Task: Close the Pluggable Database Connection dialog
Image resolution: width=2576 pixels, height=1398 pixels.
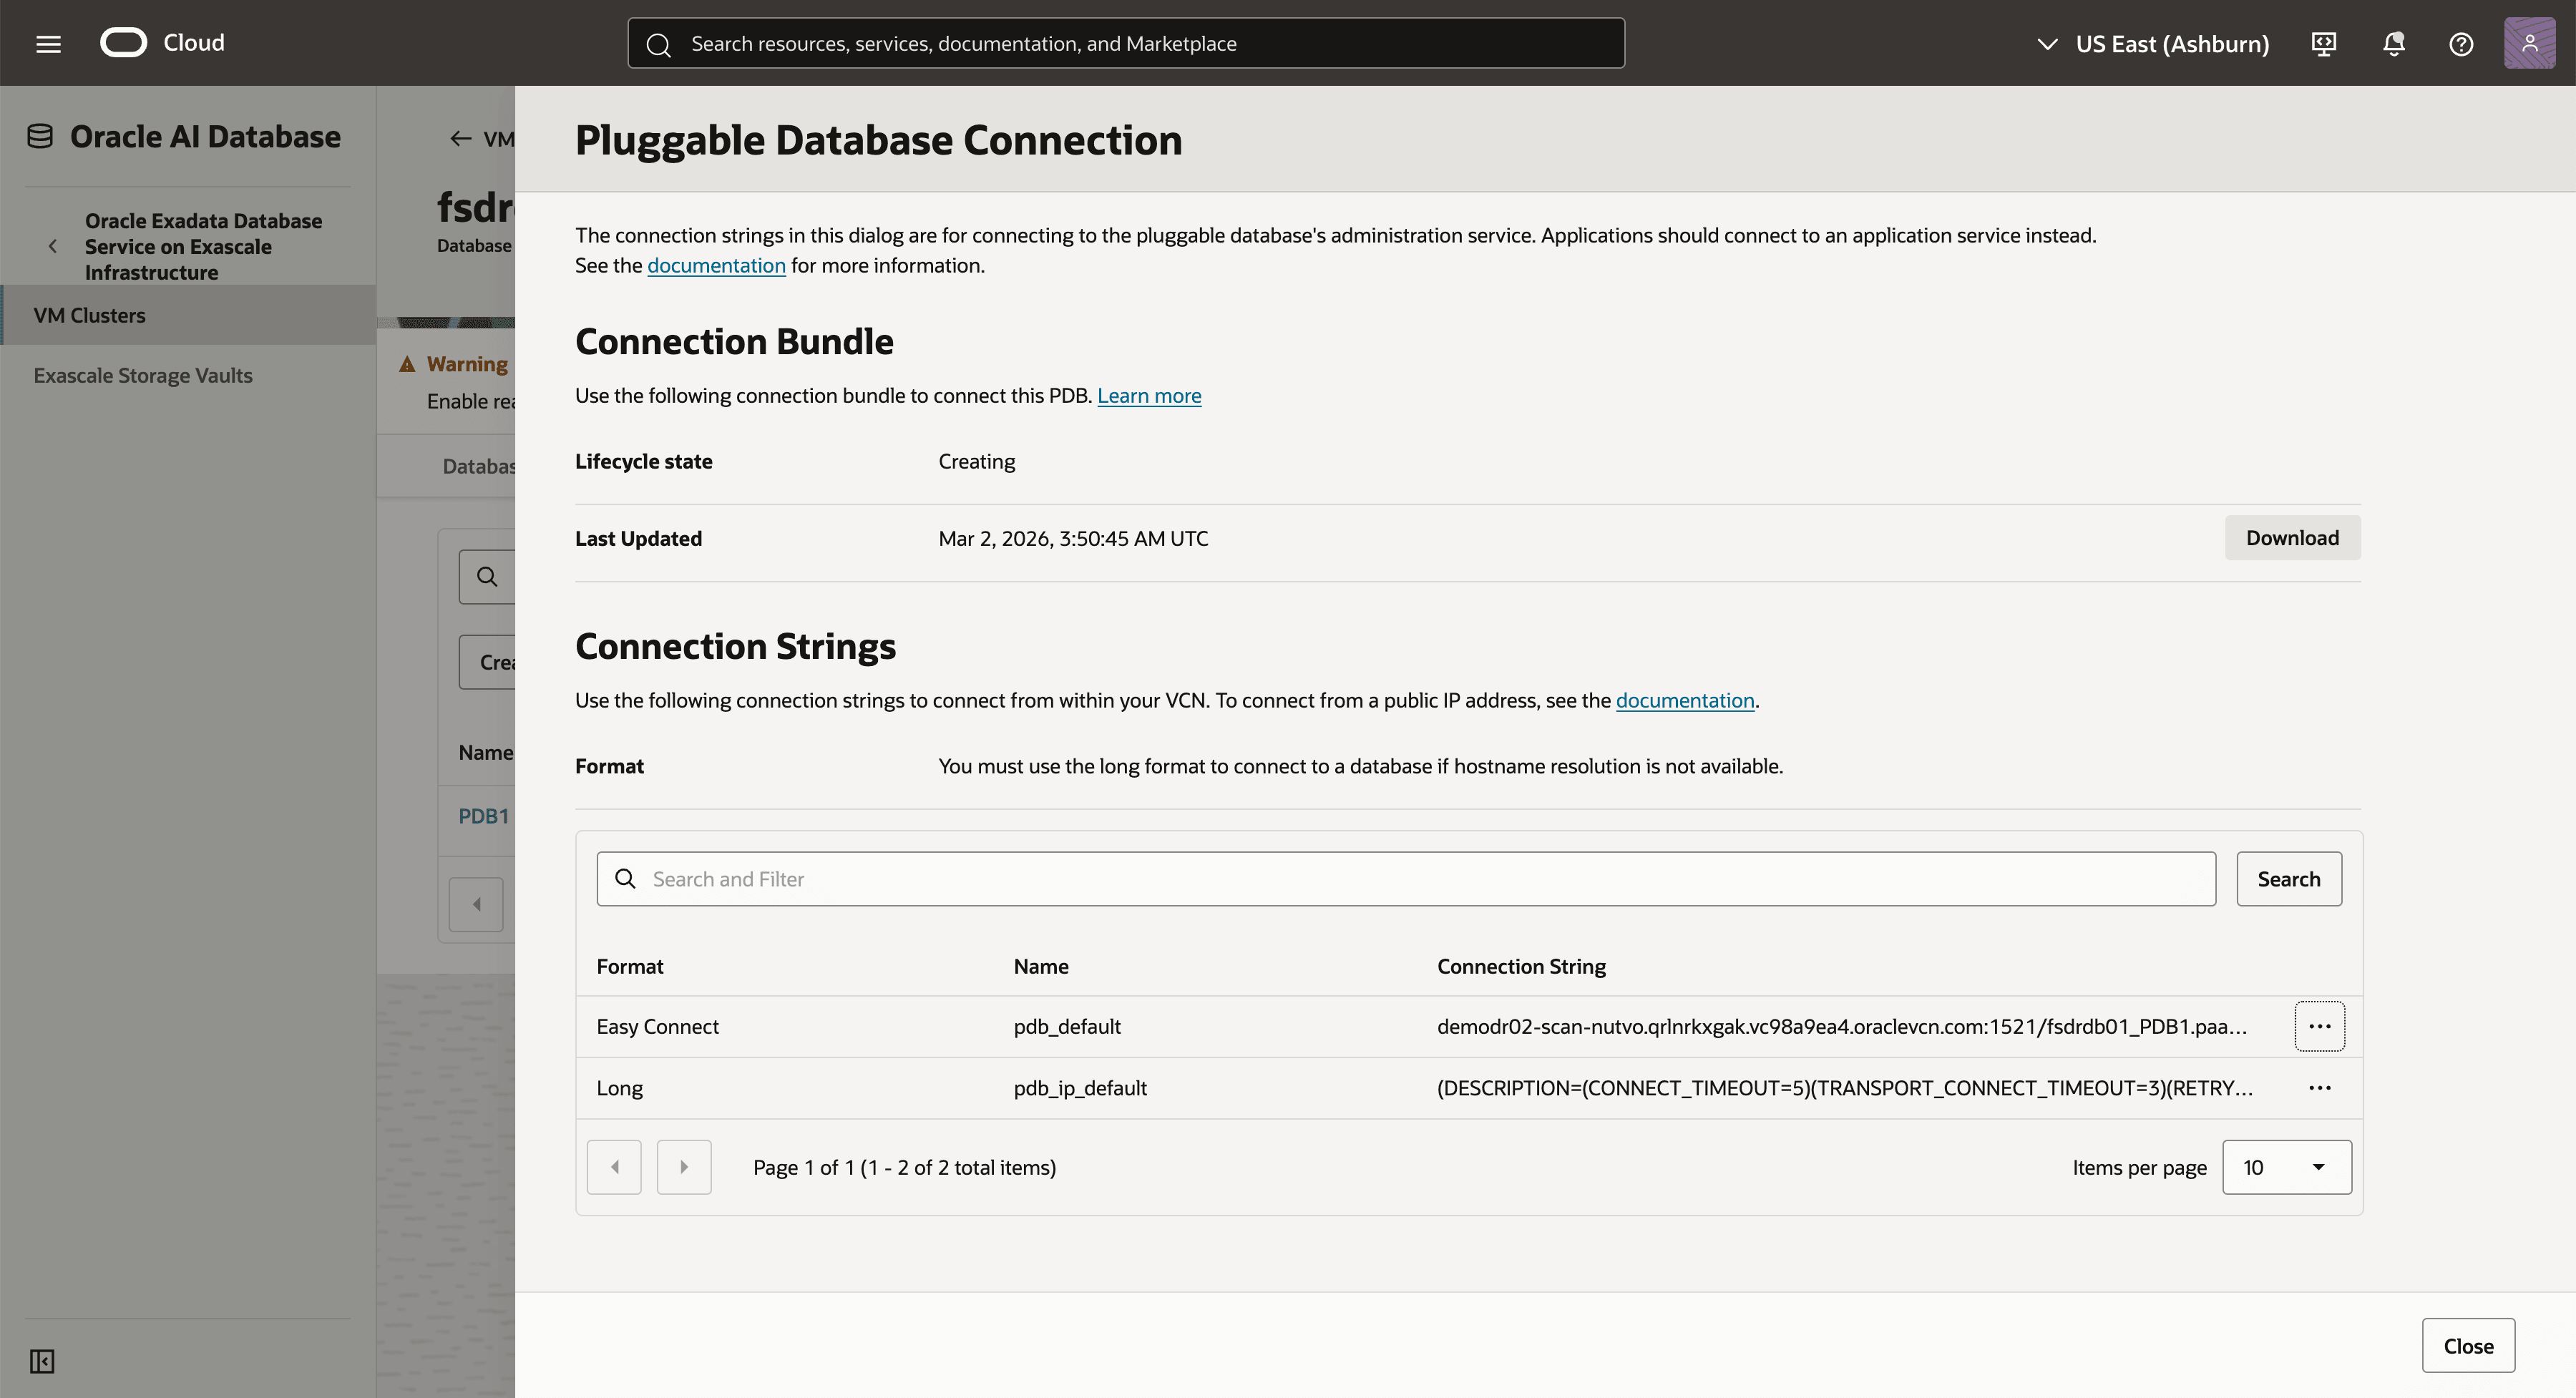Action: click(x=2467, y=1345)
